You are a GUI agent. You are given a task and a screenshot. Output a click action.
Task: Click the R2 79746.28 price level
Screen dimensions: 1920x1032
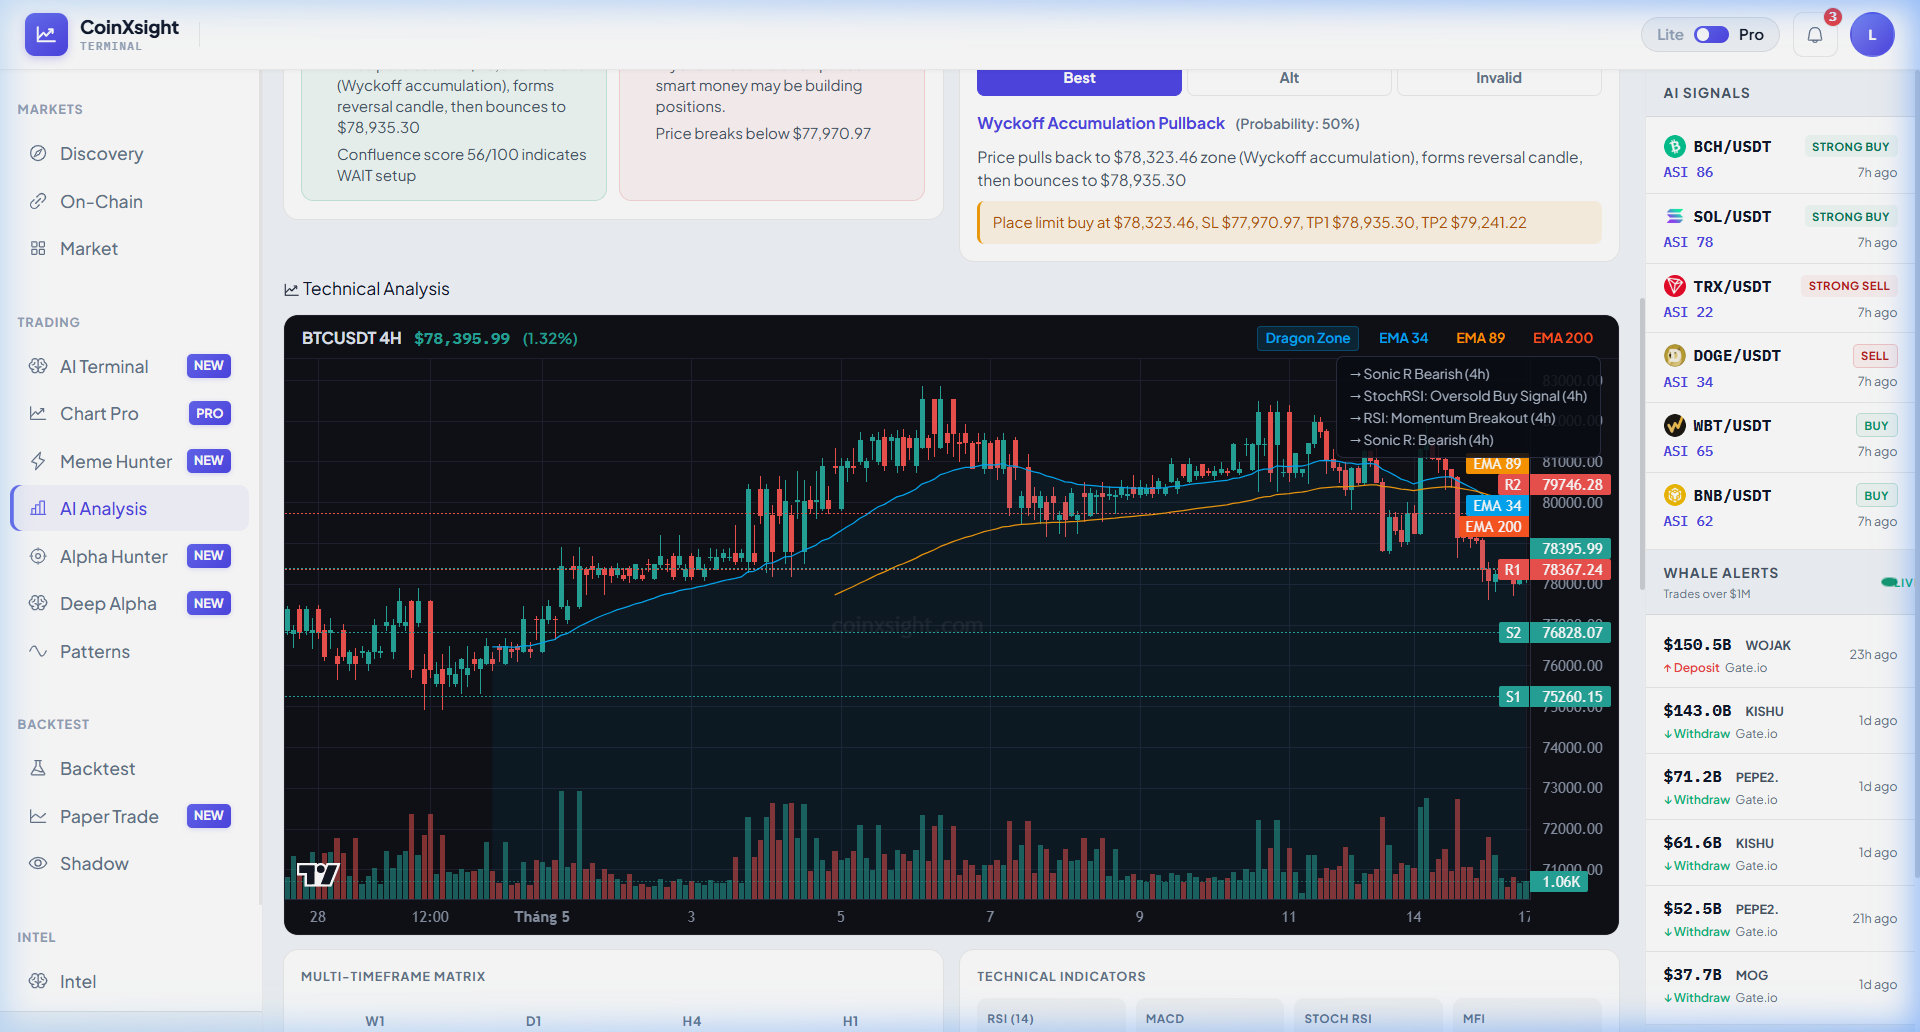tap(1556, 485)
